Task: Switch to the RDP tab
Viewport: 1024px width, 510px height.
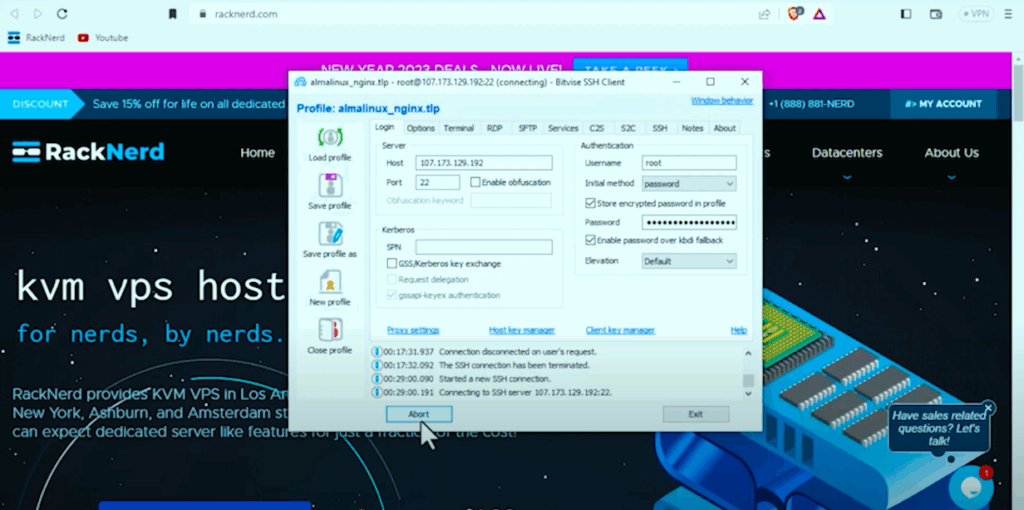Action: (x=494, y=128)
